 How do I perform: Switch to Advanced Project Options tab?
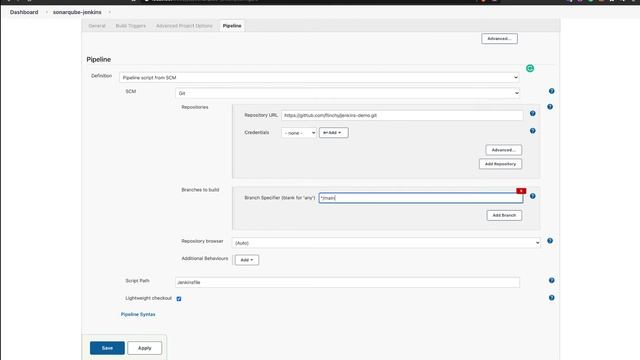pos(184,26)
